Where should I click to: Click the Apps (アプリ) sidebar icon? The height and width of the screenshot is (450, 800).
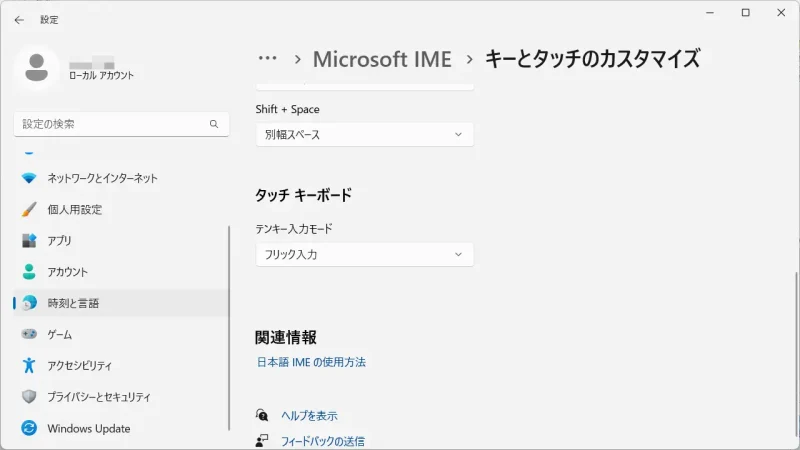pyautogui.click(x=29, y=241)
